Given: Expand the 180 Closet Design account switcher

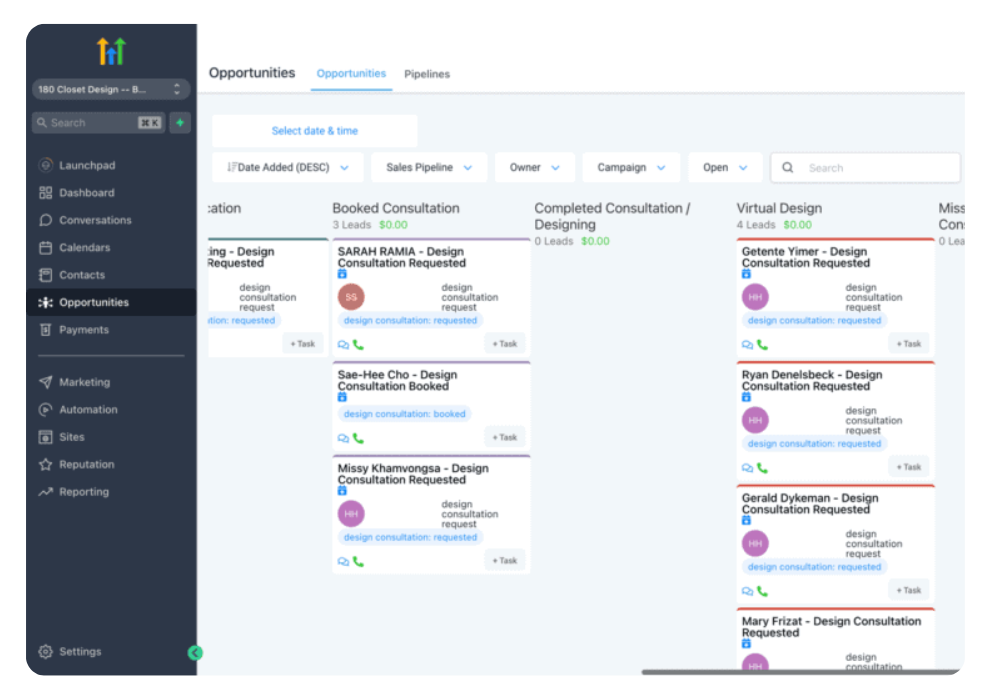Looking at the screenshot, I should click(110, 90).
